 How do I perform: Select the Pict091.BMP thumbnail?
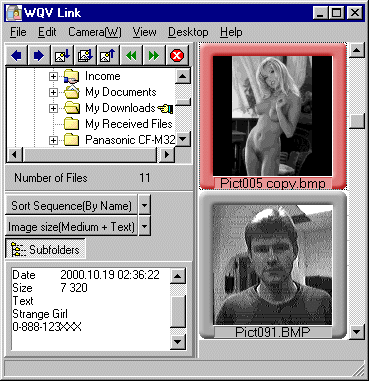273,265
